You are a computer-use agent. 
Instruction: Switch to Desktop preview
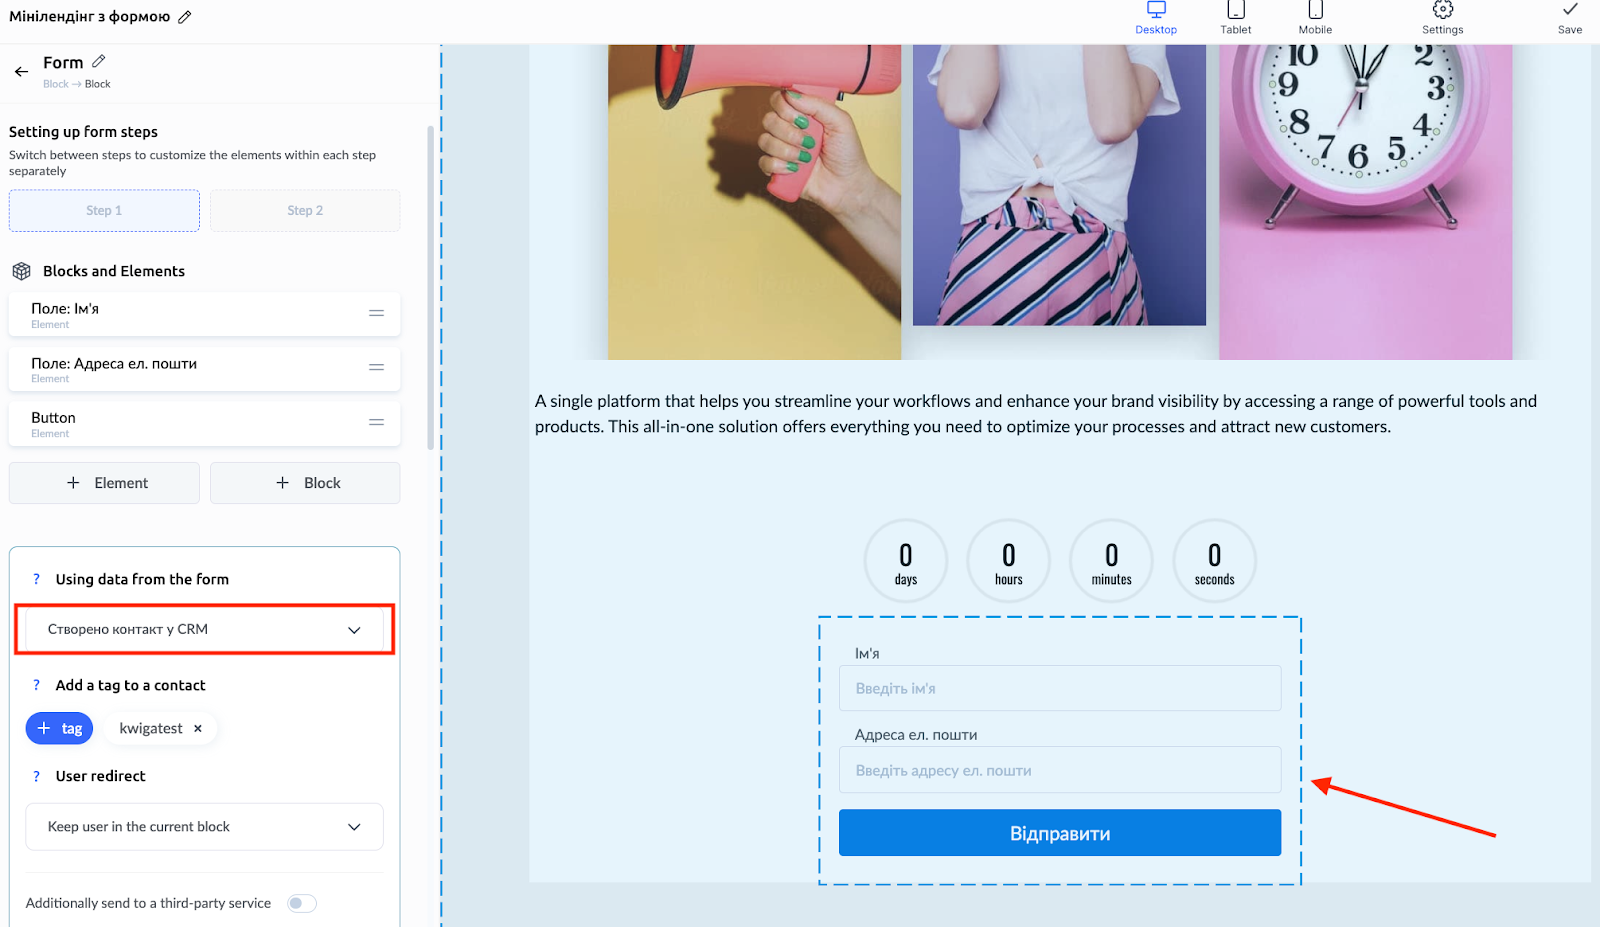1156,17
